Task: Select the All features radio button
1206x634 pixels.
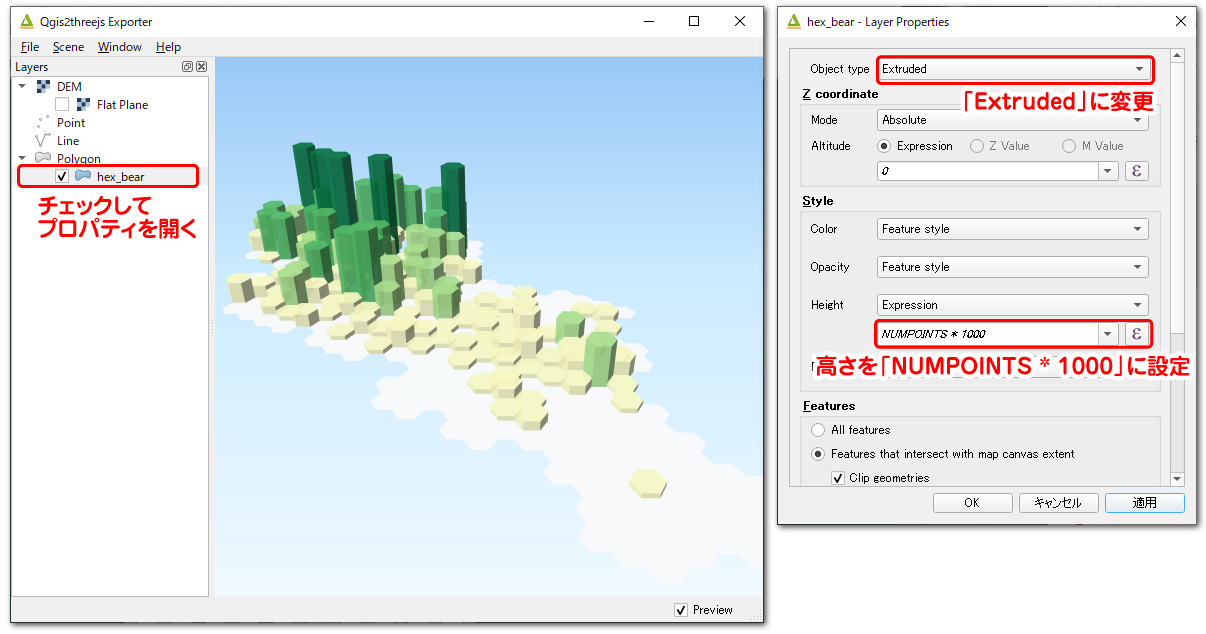Action: [x=817, y=430]
